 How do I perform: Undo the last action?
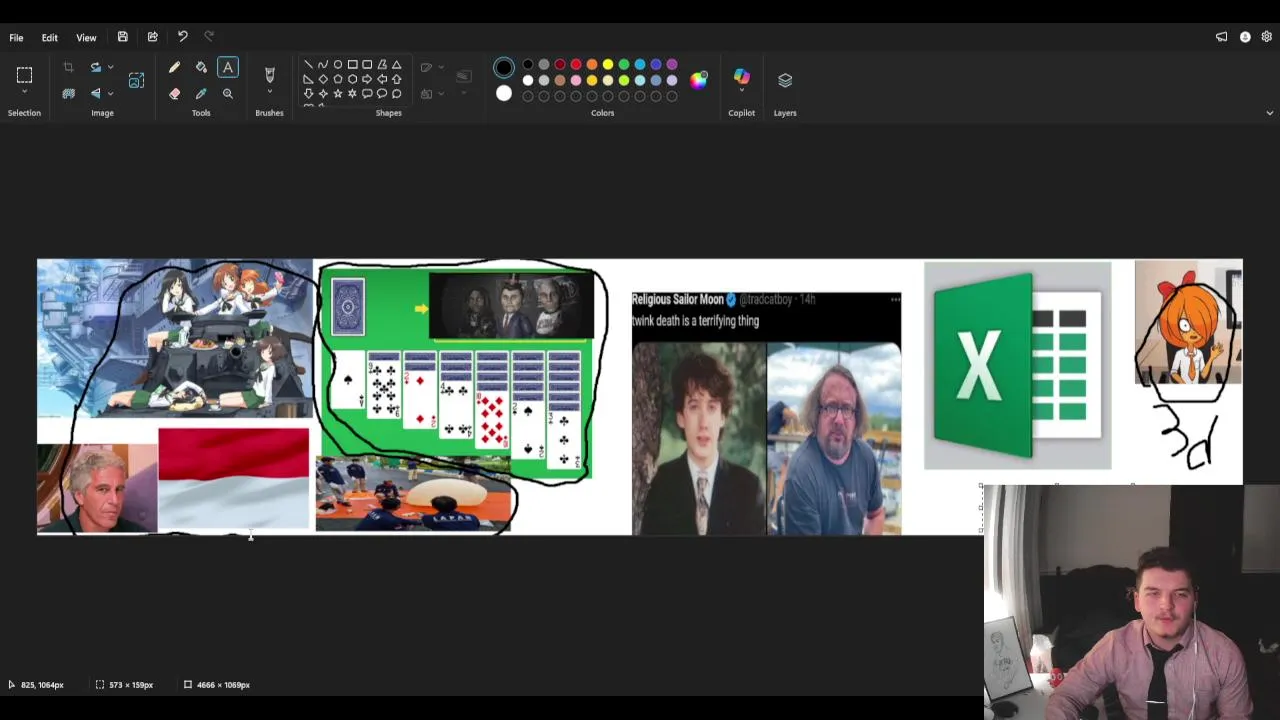point(182,37)
